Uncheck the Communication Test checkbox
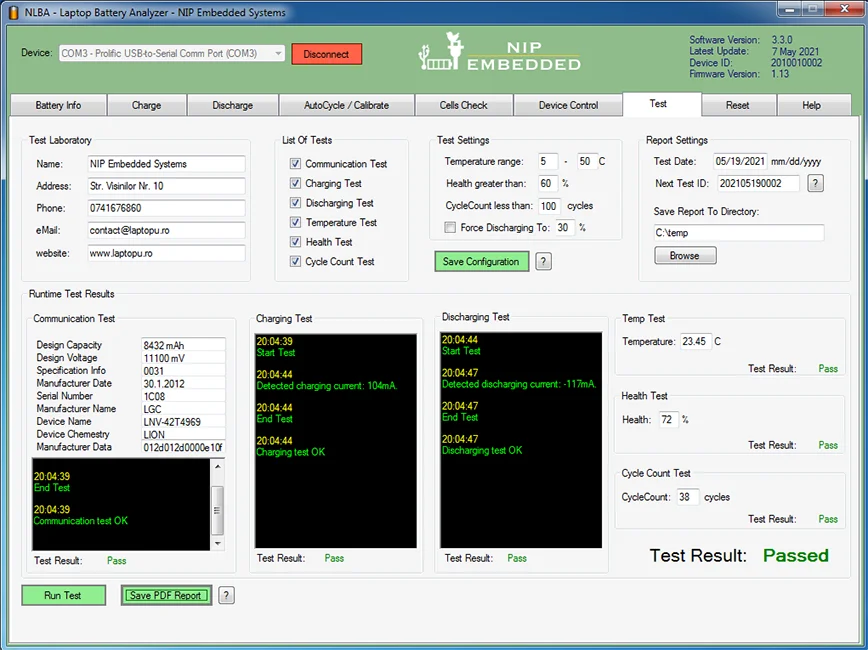 (x=295, y=164)
